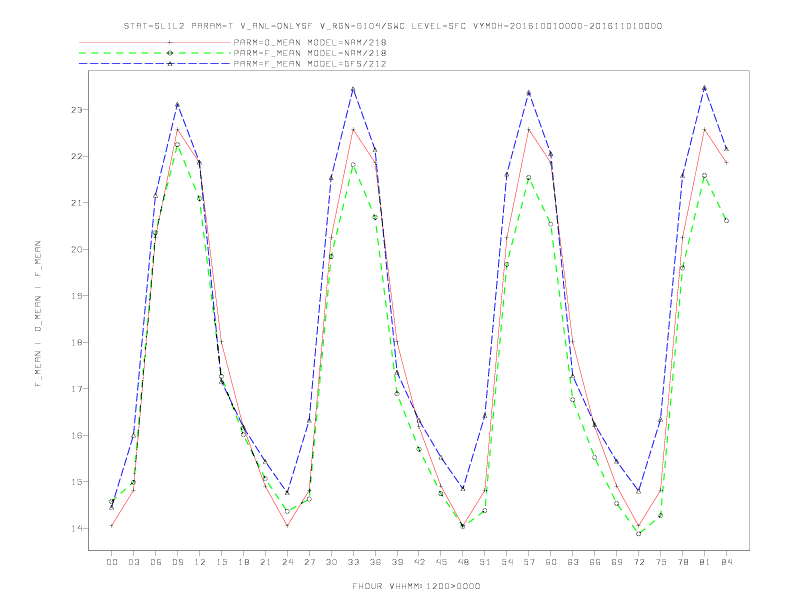The image size is (792, 612).
Task: Click x-axis forecast hour 09
Action: pos(177,562)
